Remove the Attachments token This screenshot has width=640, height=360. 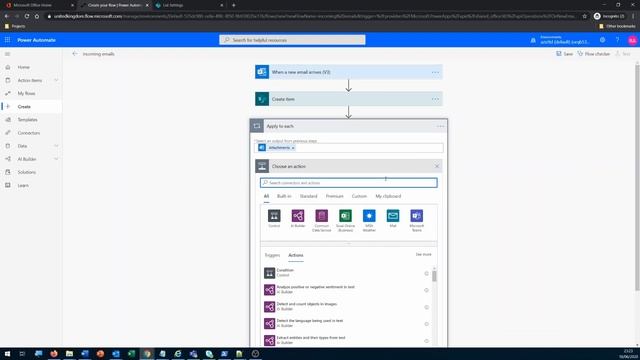(x=293, y=148)
